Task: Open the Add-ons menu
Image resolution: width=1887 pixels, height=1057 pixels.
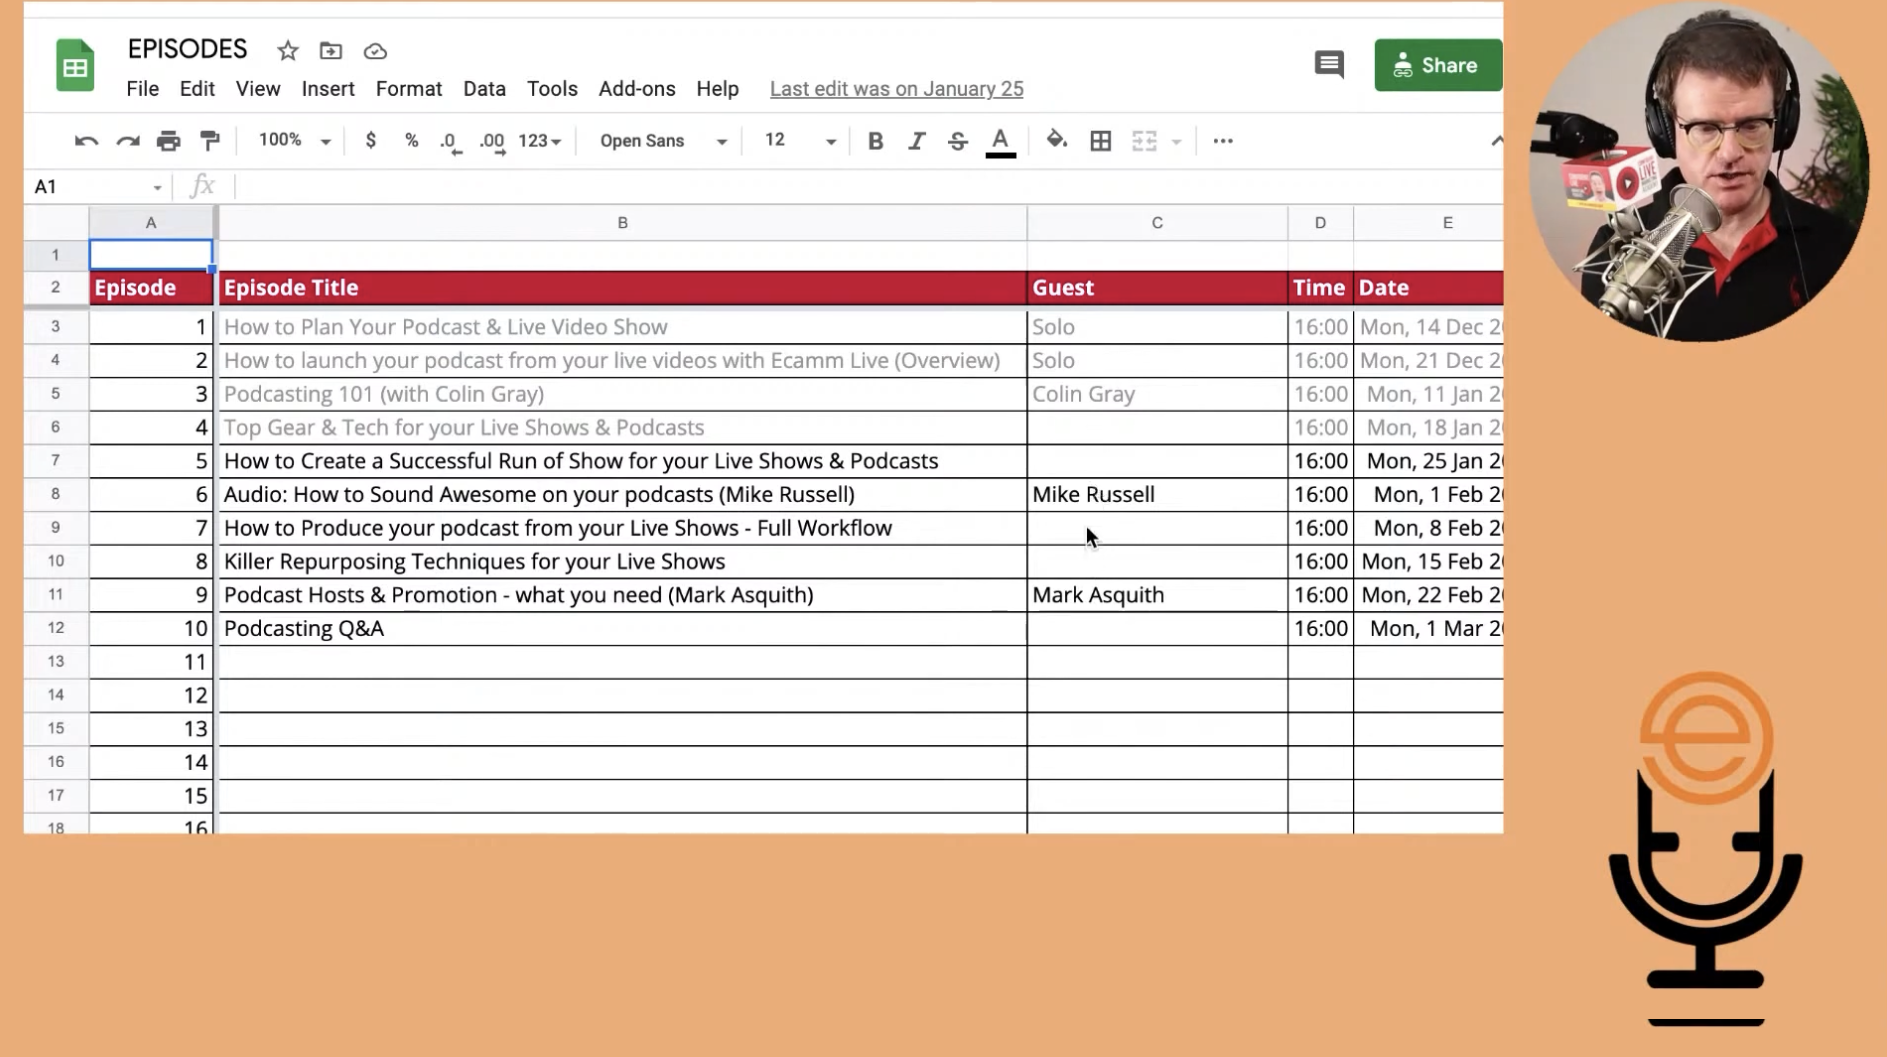Action: (636, 89)
